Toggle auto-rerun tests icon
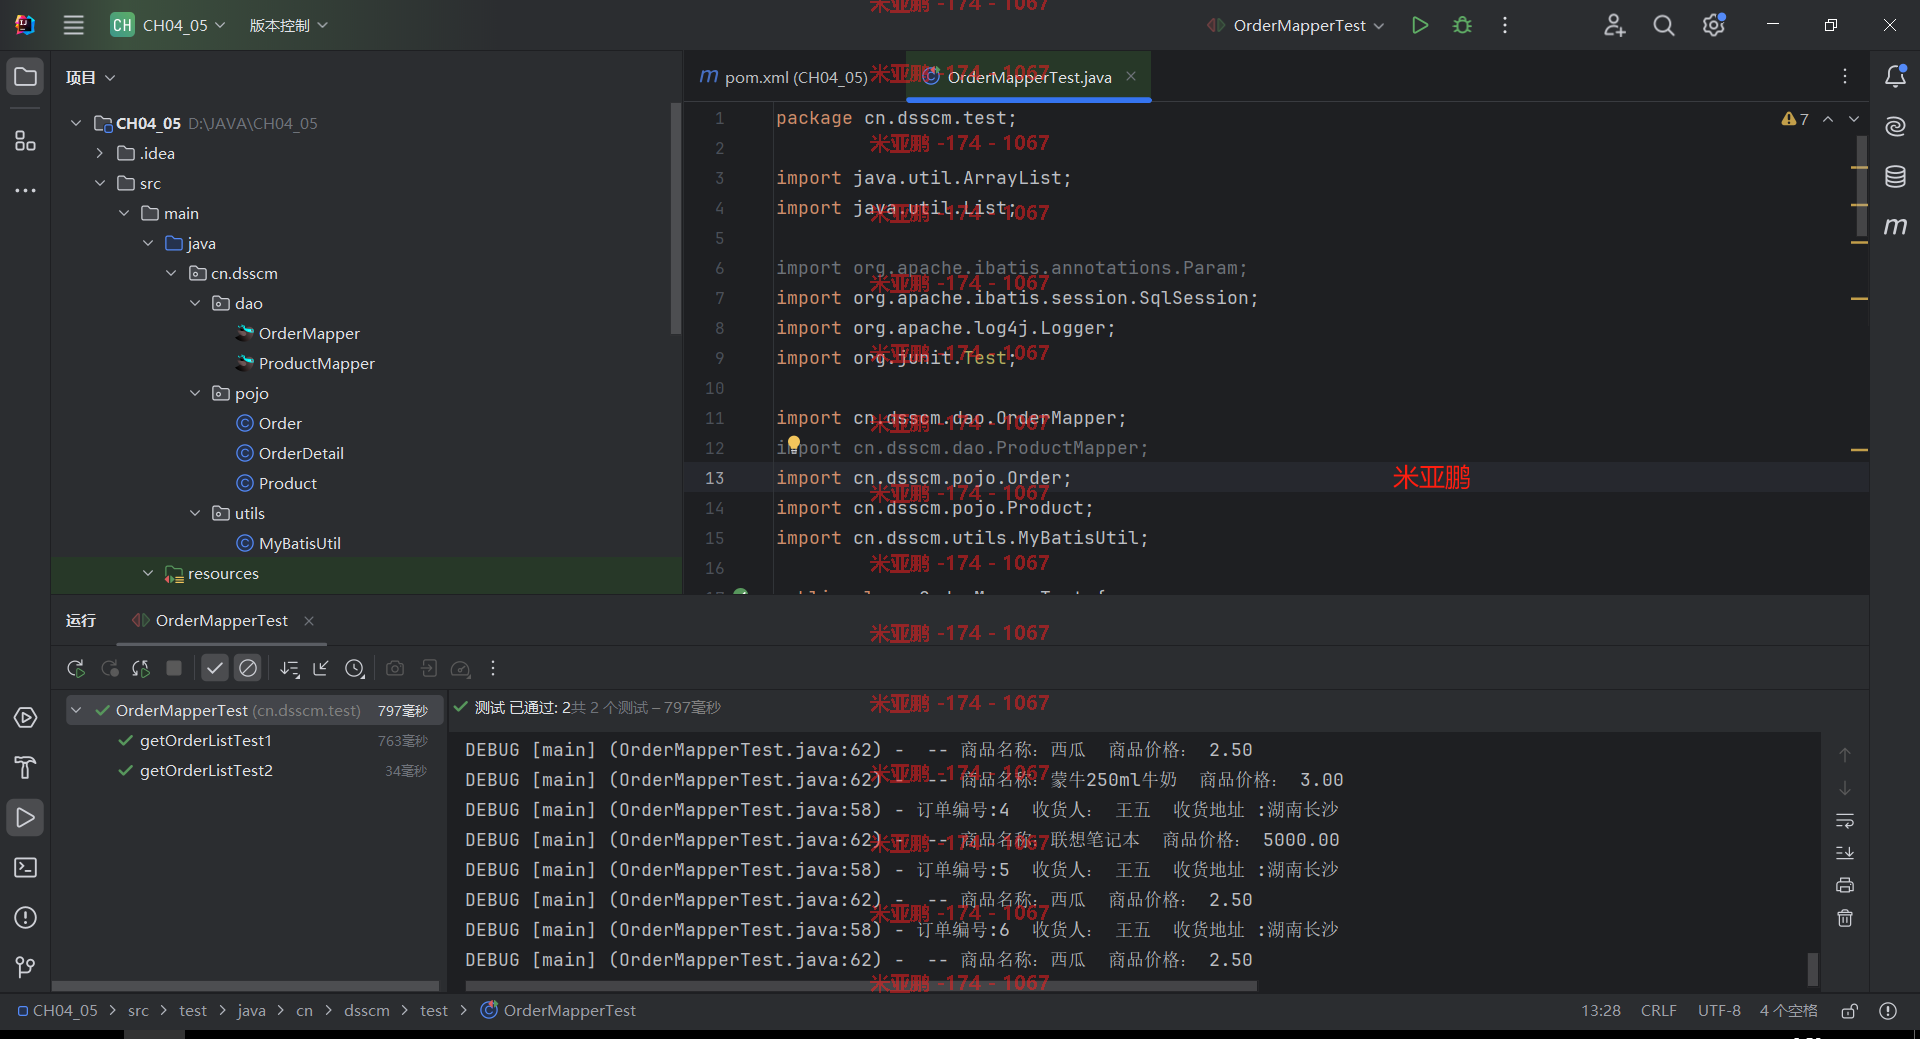 tap(141, 668)
